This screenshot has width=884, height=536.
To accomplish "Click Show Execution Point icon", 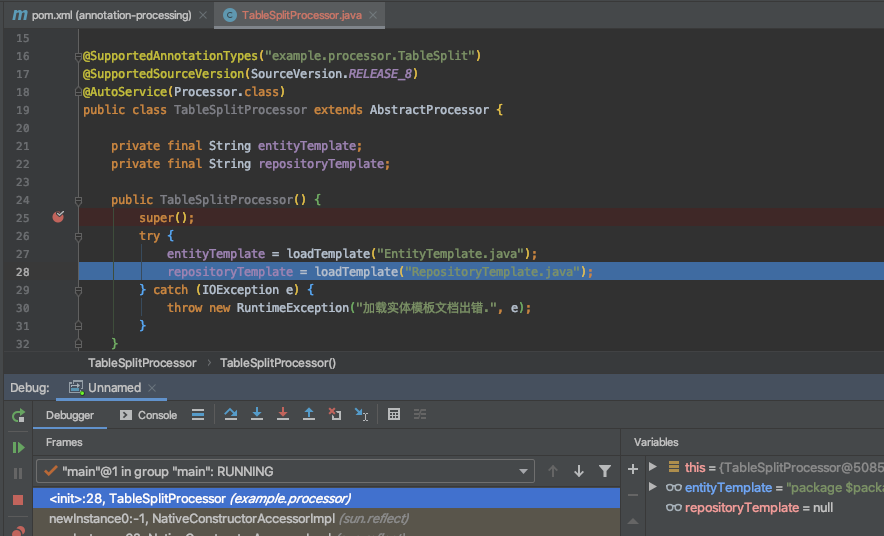I will (198, 415).
